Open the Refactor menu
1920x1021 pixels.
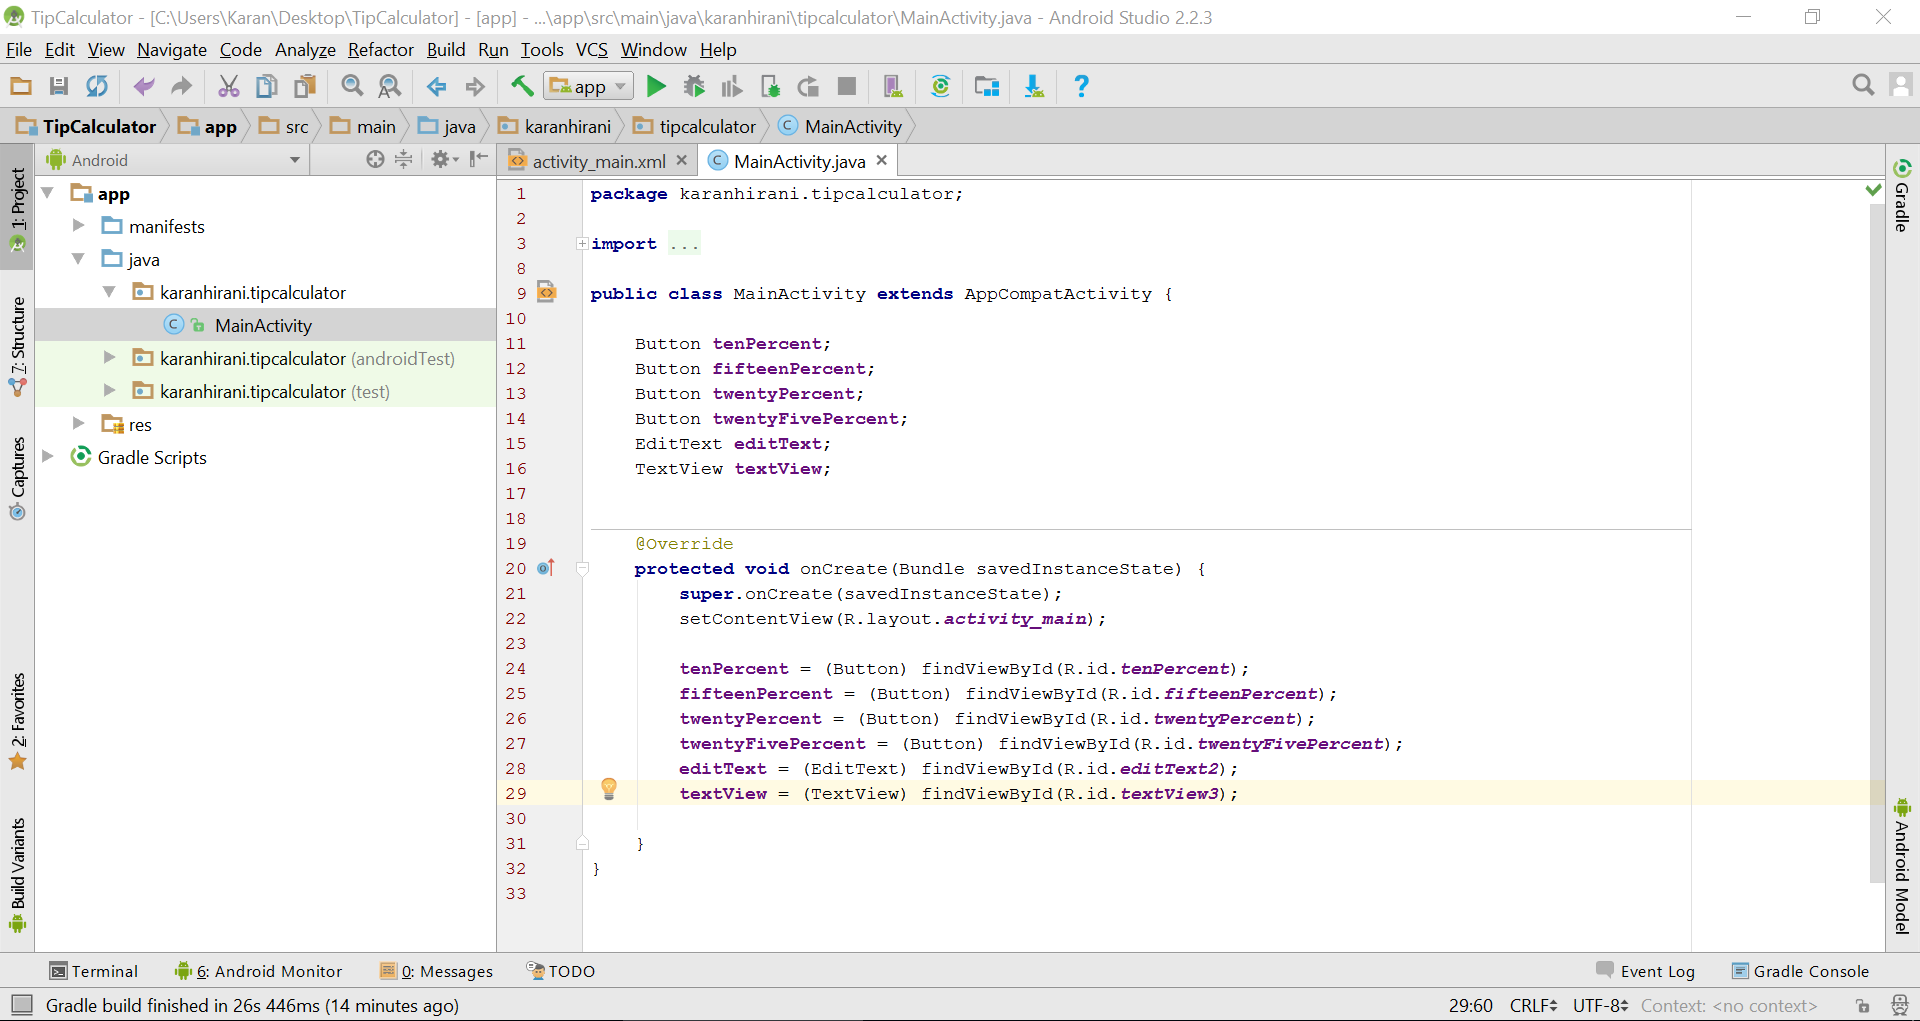tap(380, 50)
